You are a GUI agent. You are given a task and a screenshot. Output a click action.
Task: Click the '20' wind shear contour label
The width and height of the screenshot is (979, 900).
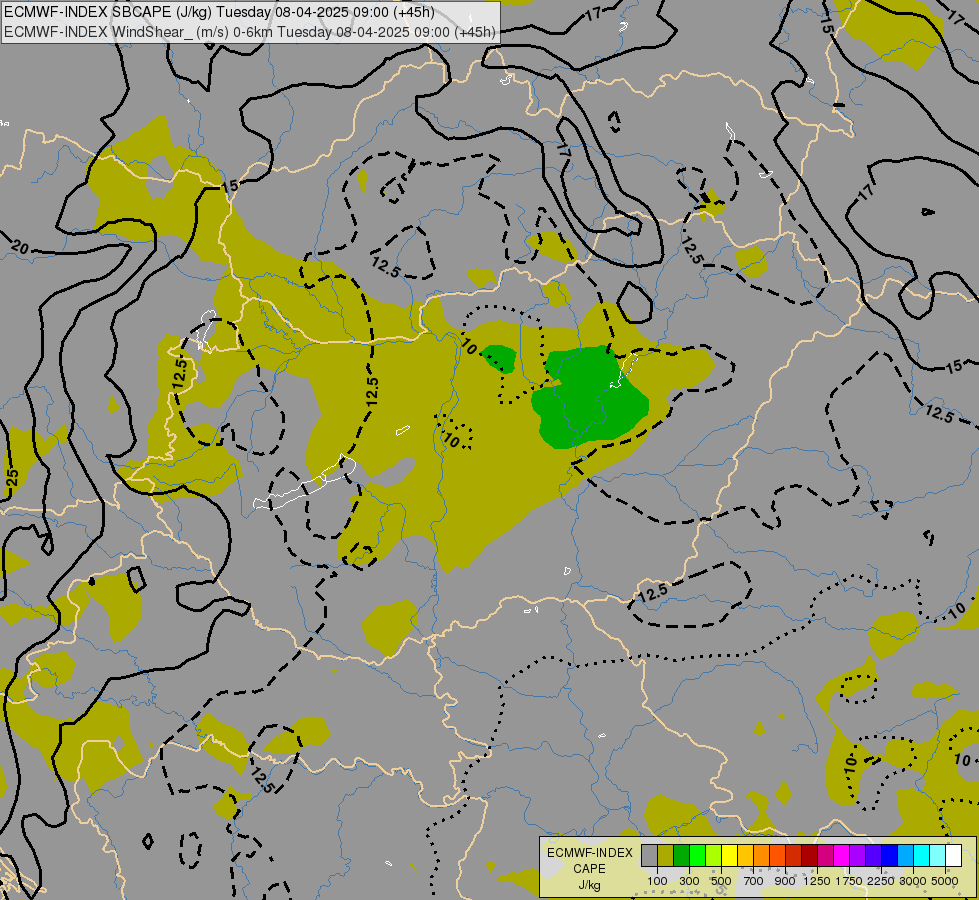pyautogui.click(x=20, y=248)
